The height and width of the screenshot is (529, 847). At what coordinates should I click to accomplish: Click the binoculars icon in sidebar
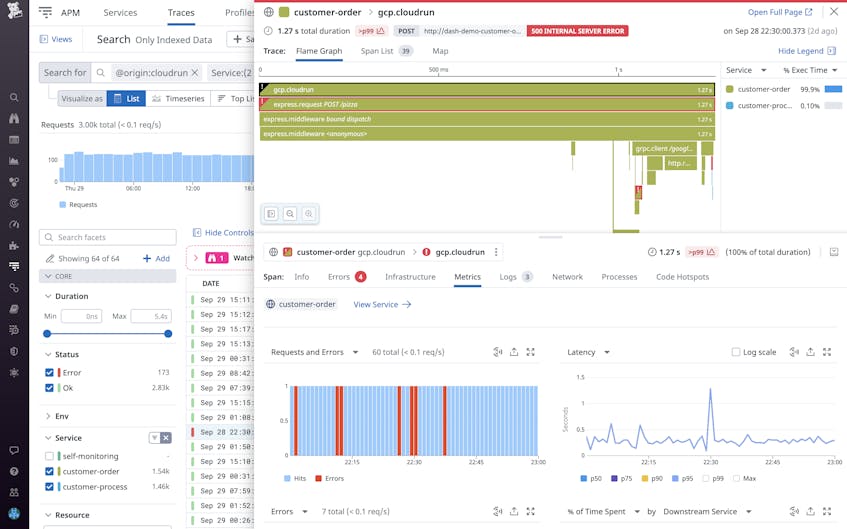[14, 118]
